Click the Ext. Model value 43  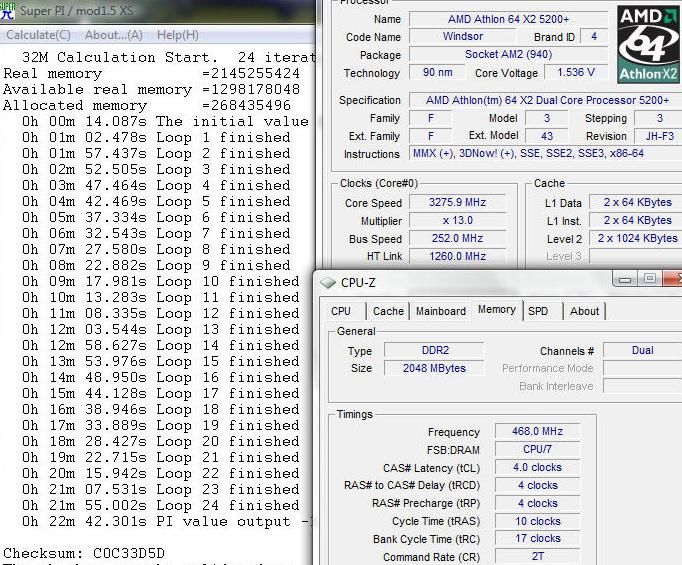pyautogui.click(x=547, y=136)
